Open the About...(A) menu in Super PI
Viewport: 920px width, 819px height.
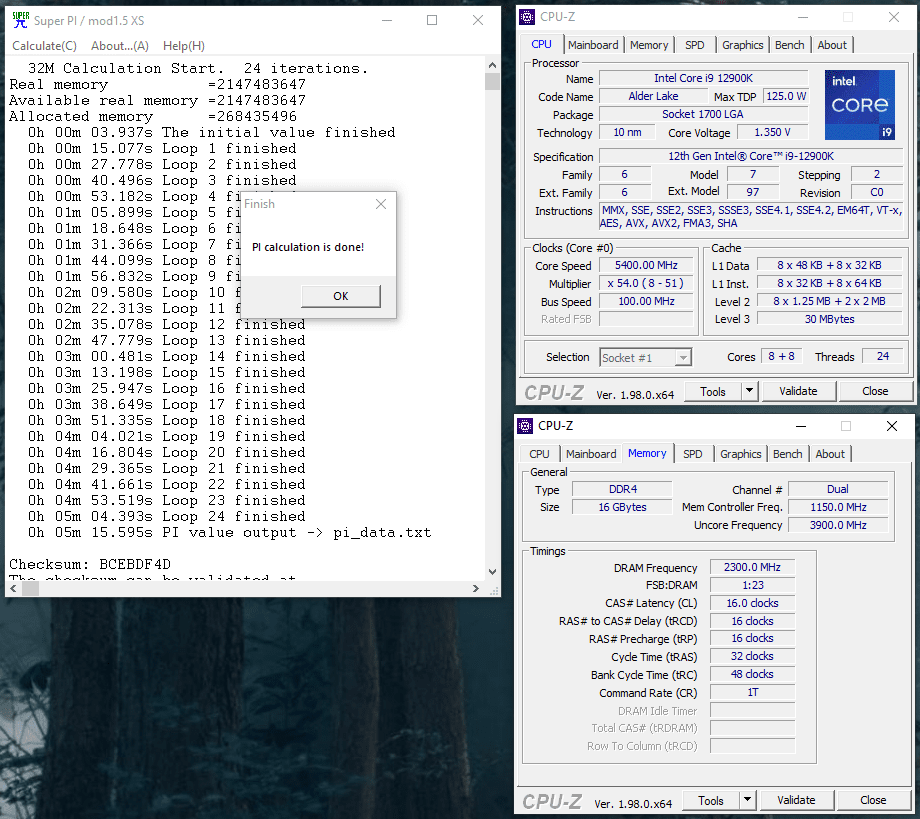pyautogui.click(x=120, y=46)
